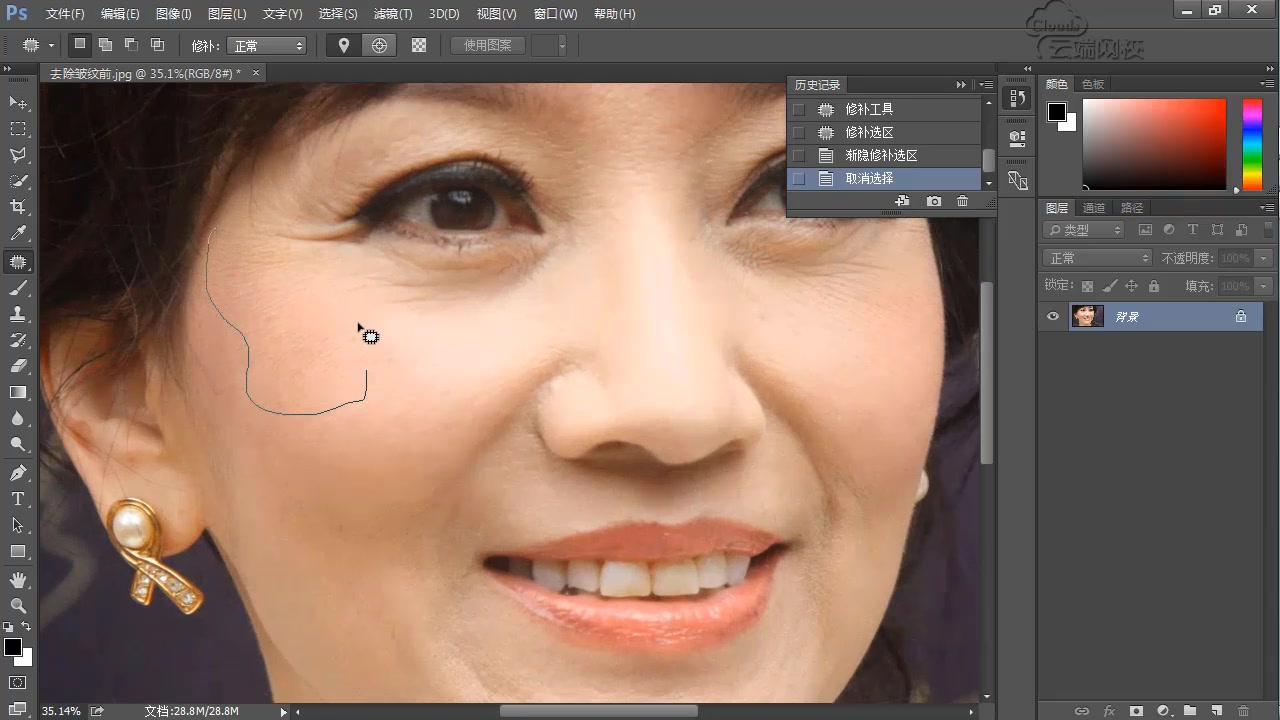Open the 选择(S) menu
This screenshot has width=1280, height=720.
[x=338, y=14]
